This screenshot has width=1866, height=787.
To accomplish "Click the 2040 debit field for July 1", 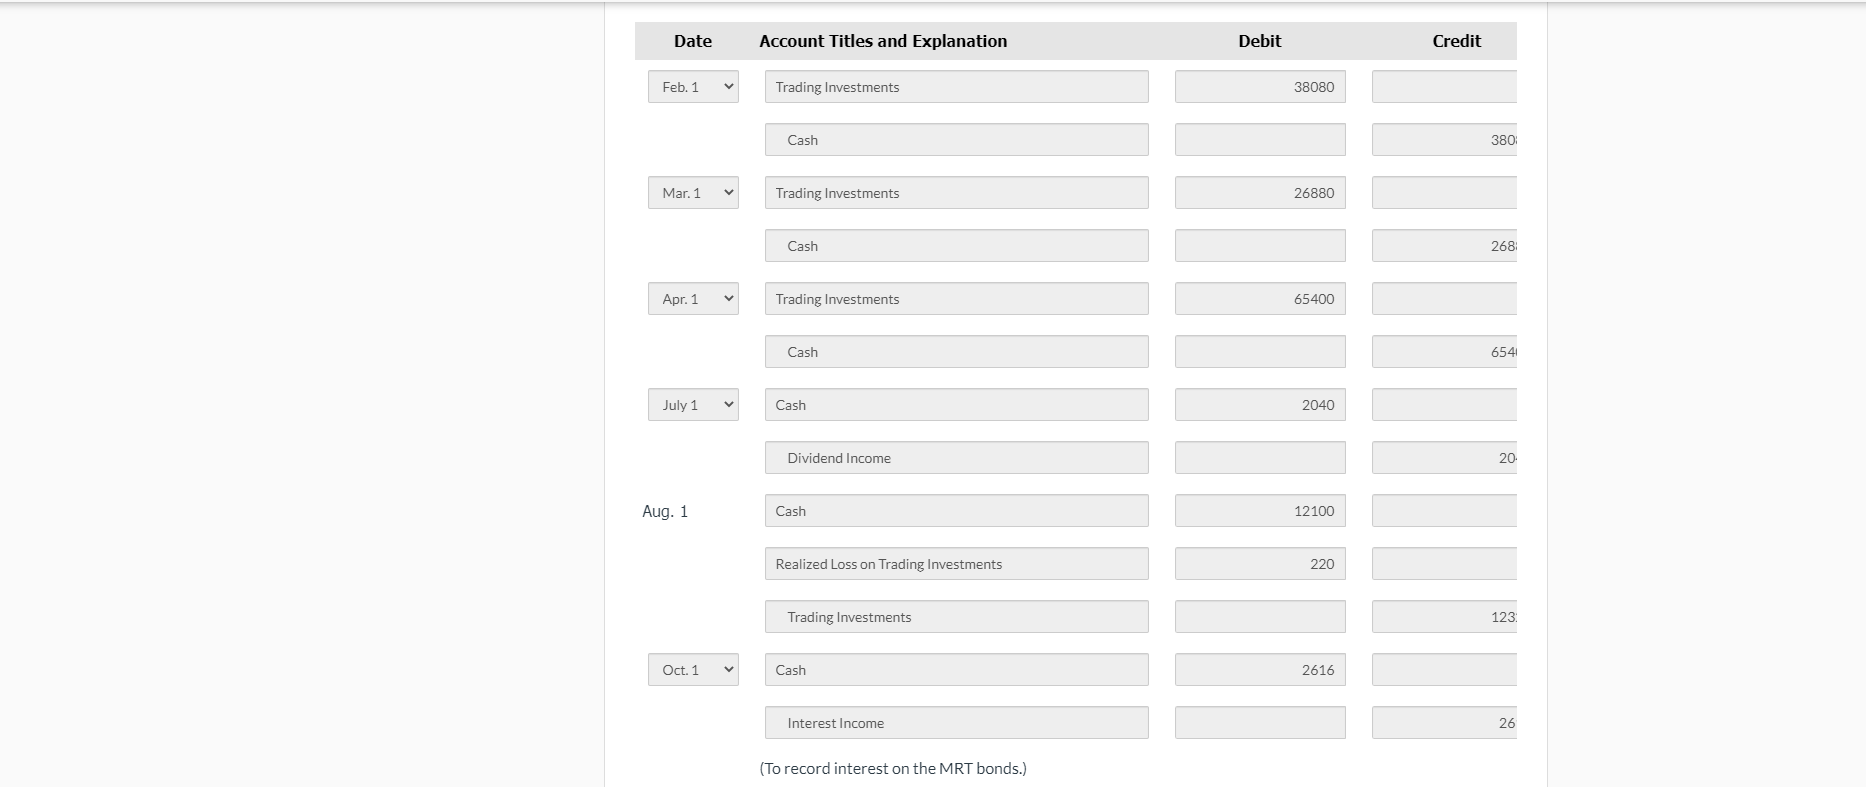I will (x=1259, y=404).
